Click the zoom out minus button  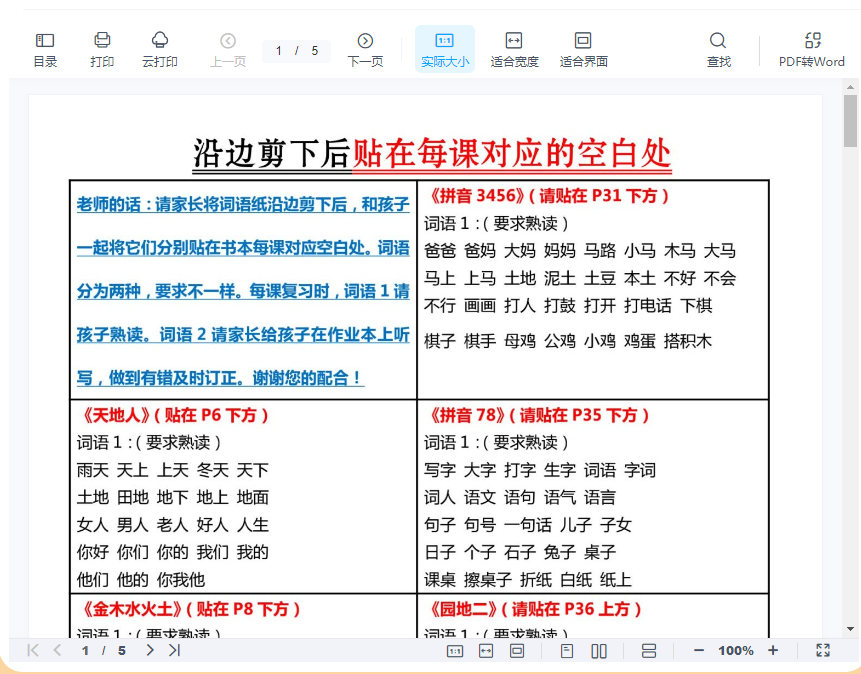click(699, 650)
